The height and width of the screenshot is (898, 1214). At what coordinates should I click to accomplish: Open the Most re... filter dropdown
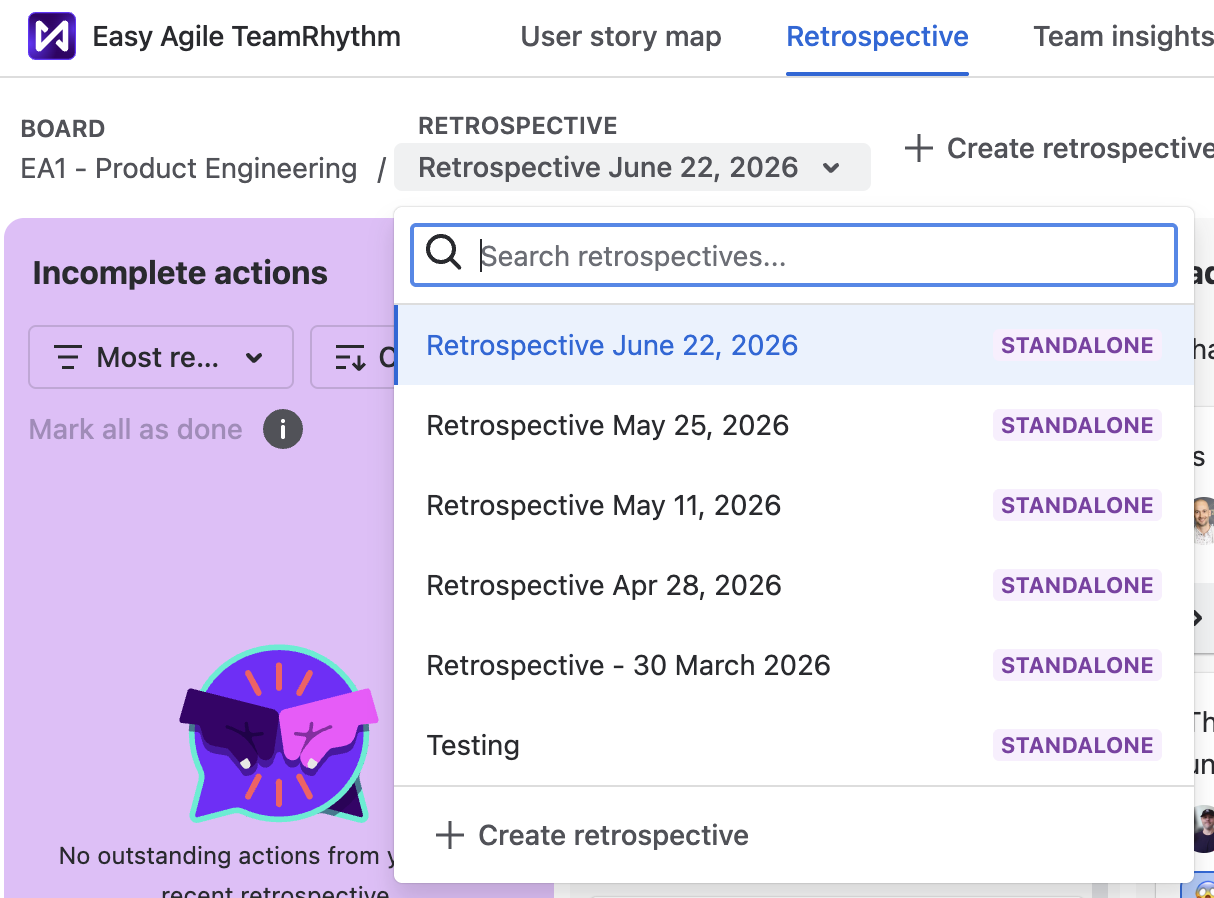(161, 357)
